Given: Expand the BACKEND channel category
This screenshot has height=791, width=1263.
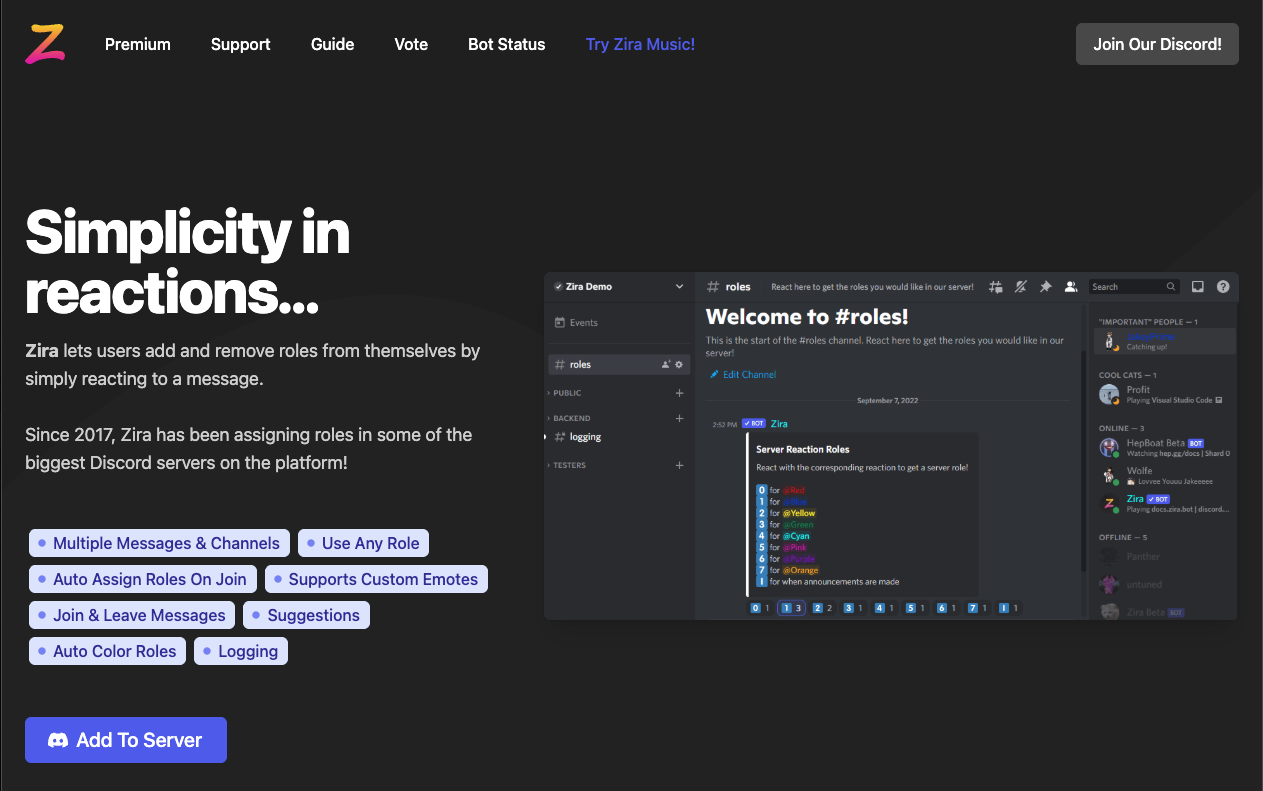Looking at the screenshot, I should click(x=572, y=418).
